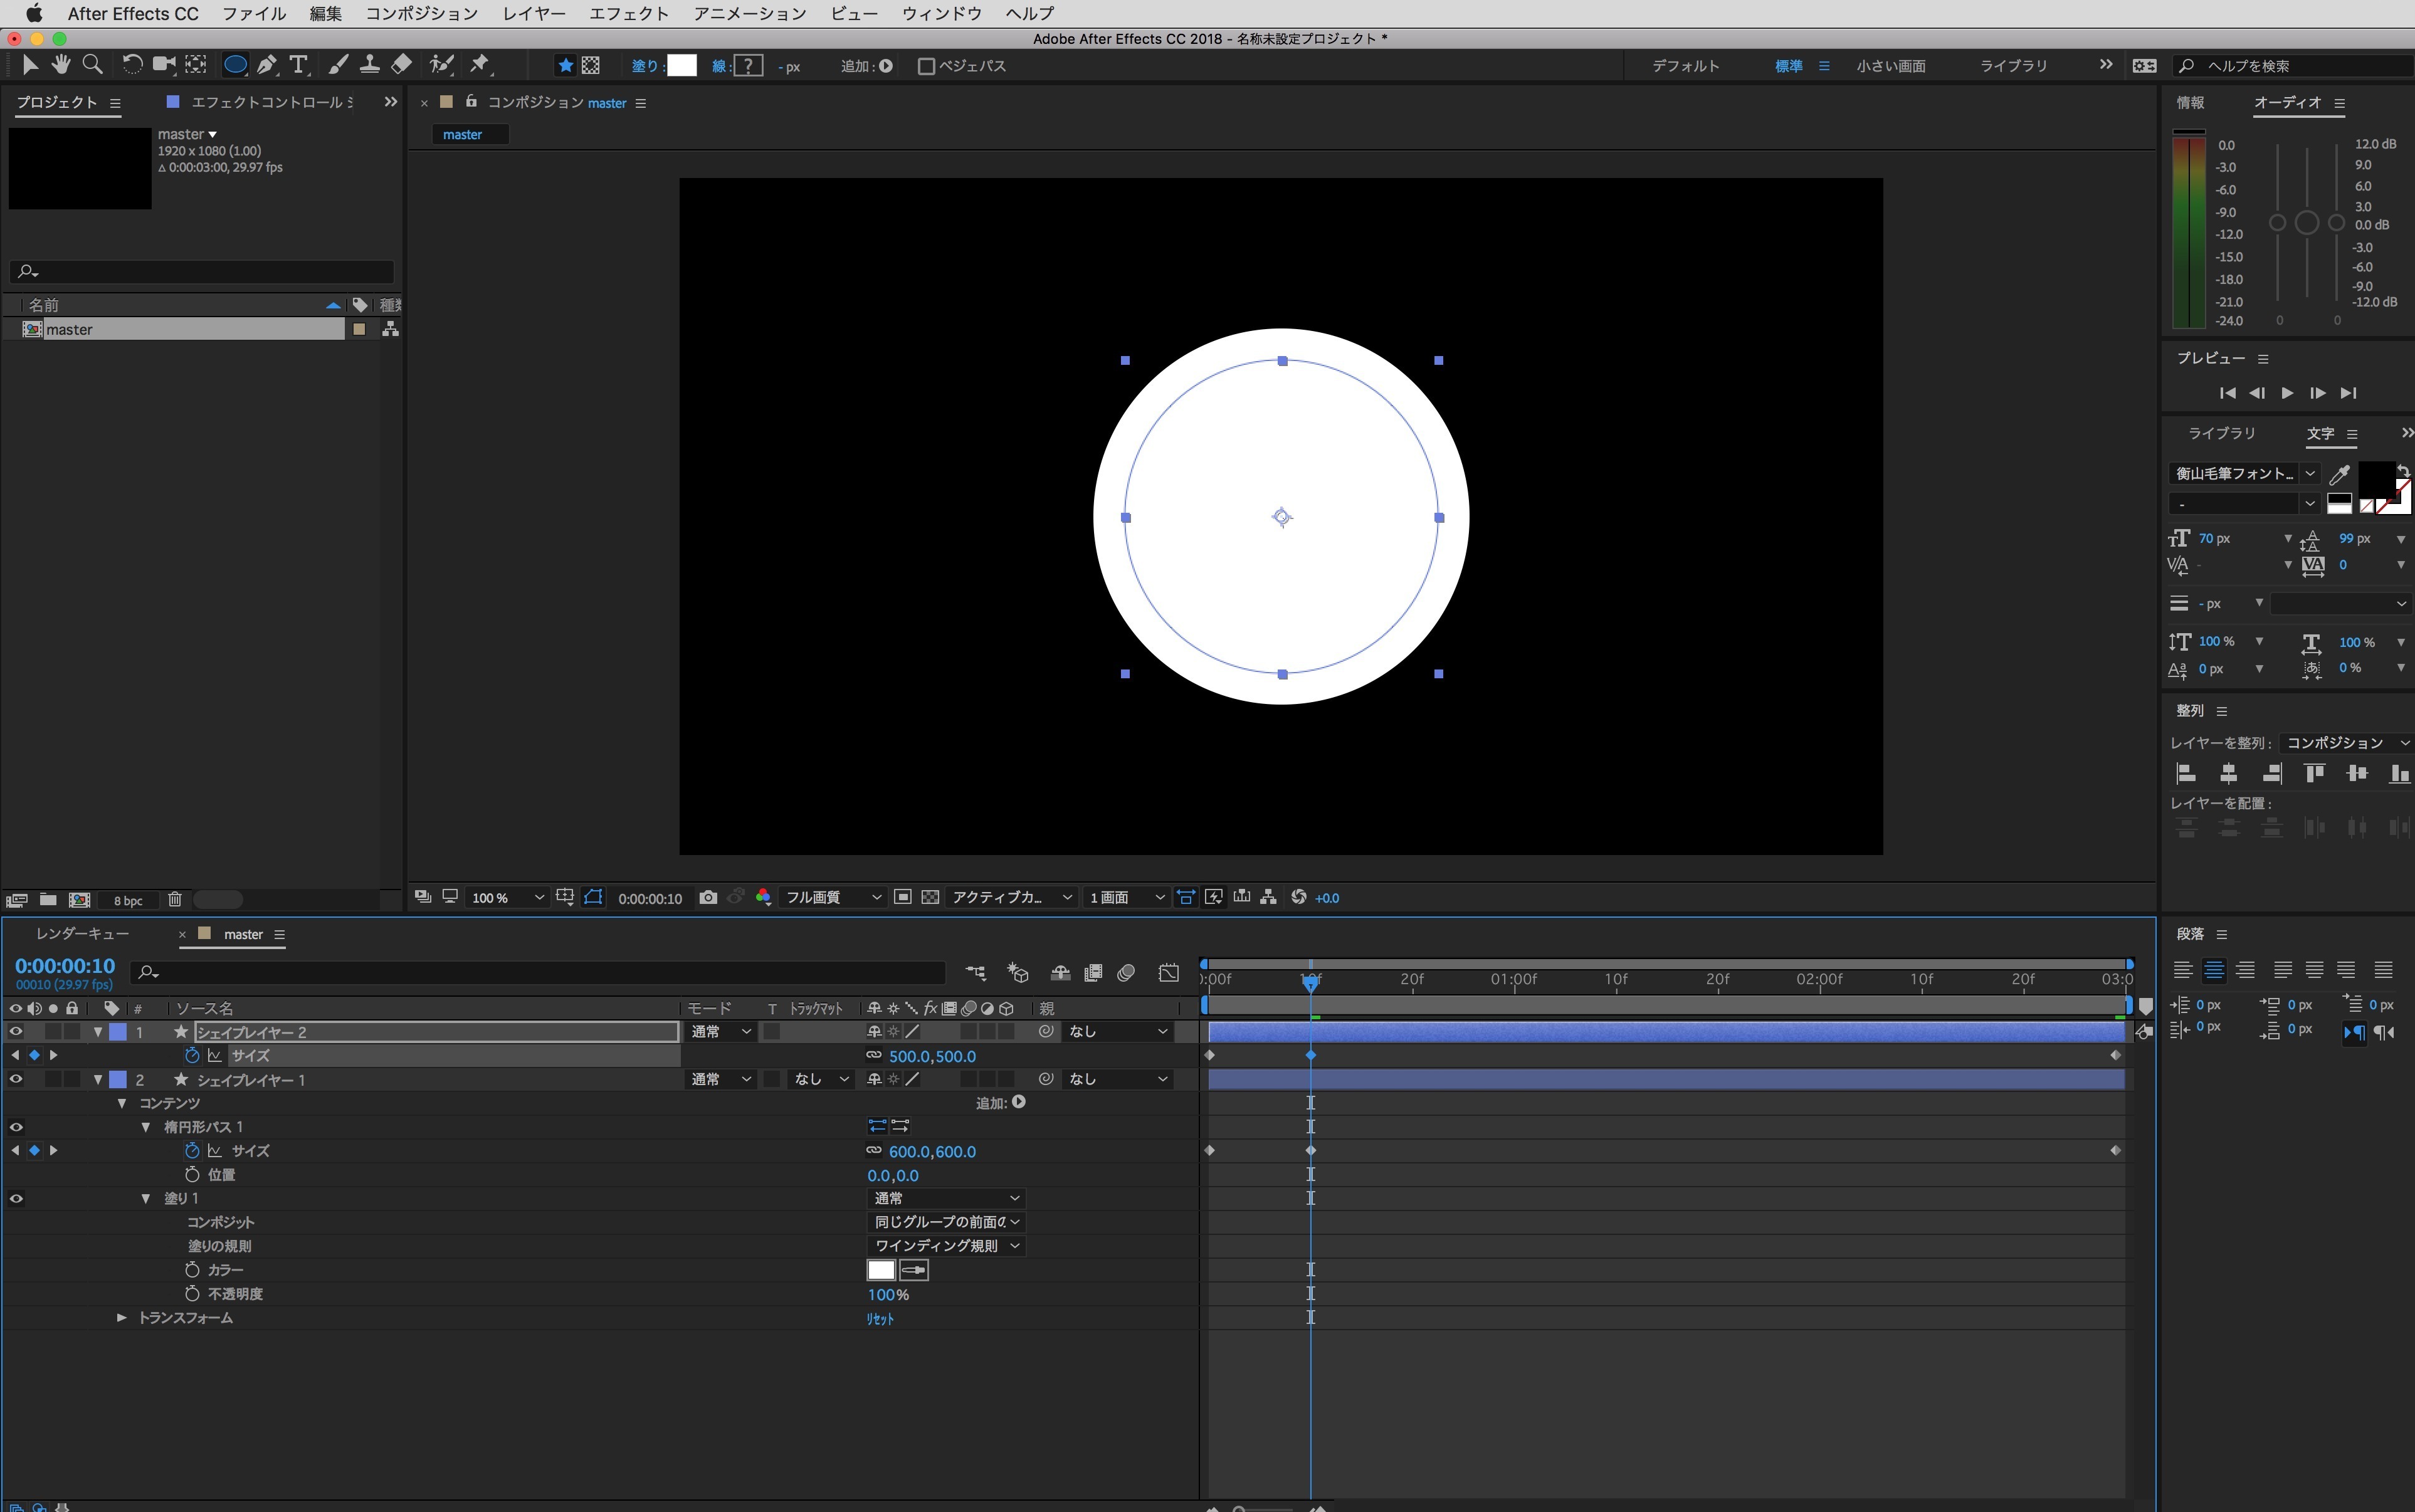Toggle audio for the master composition

[x=36, y=1008]
